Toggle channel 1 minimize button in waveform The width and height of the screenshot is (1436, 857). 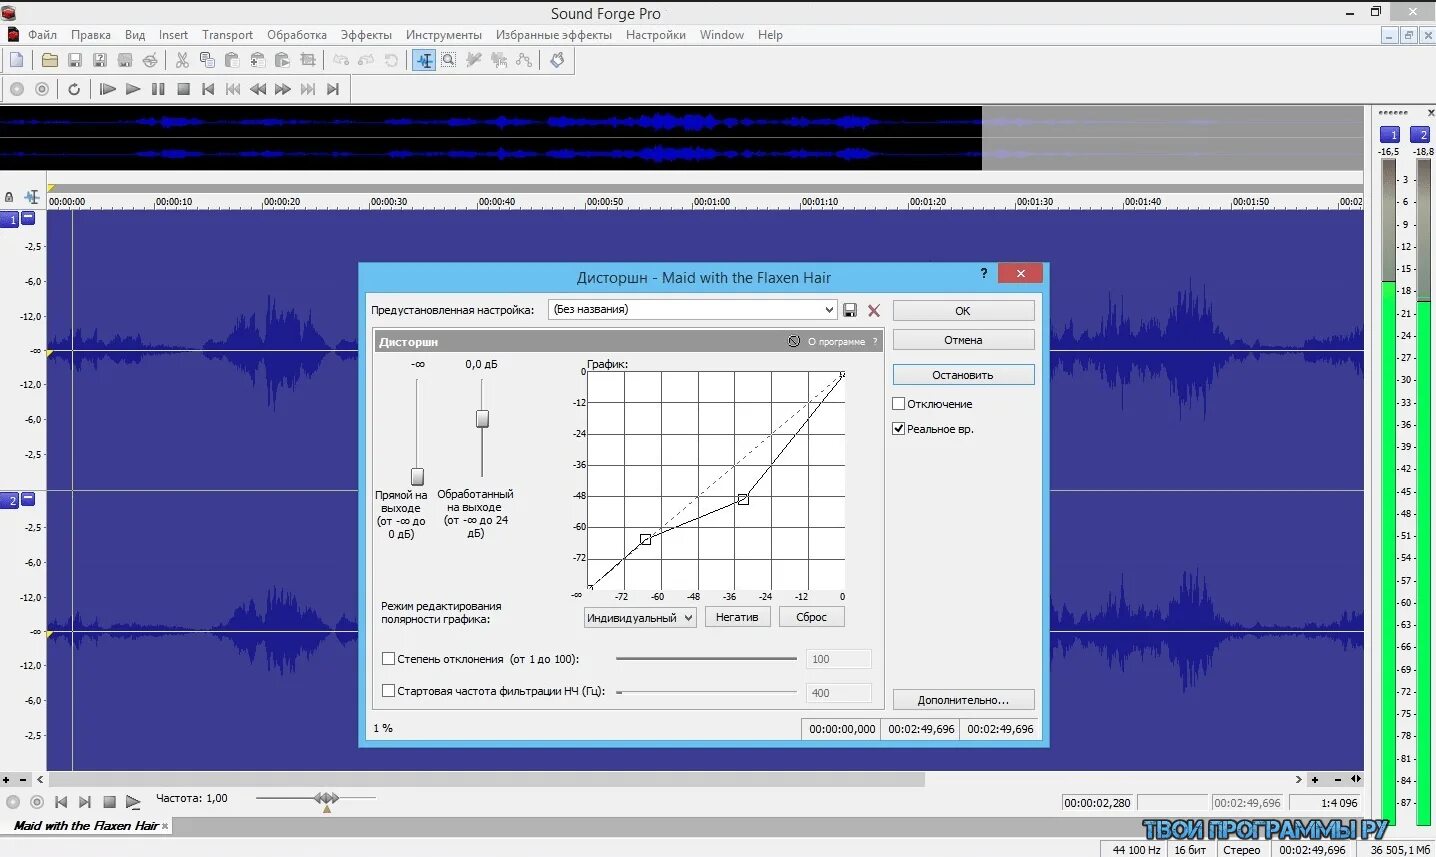click(x=28, y=218)
